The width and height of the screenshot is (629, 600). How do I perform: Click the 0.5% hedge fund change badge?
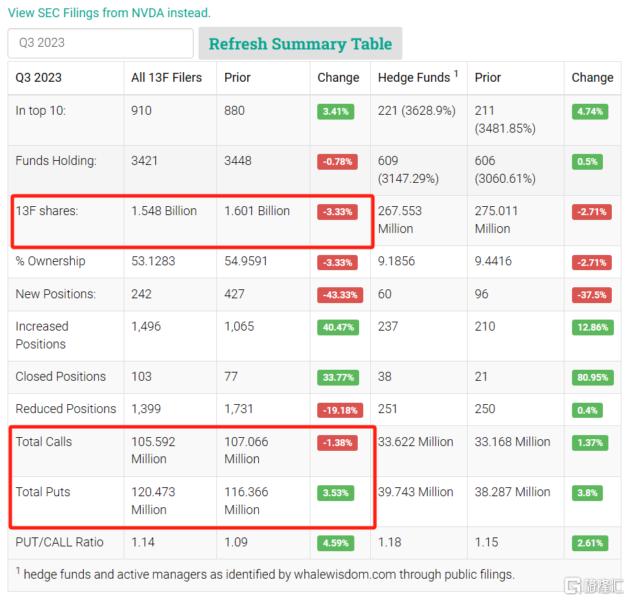[587, 162]
